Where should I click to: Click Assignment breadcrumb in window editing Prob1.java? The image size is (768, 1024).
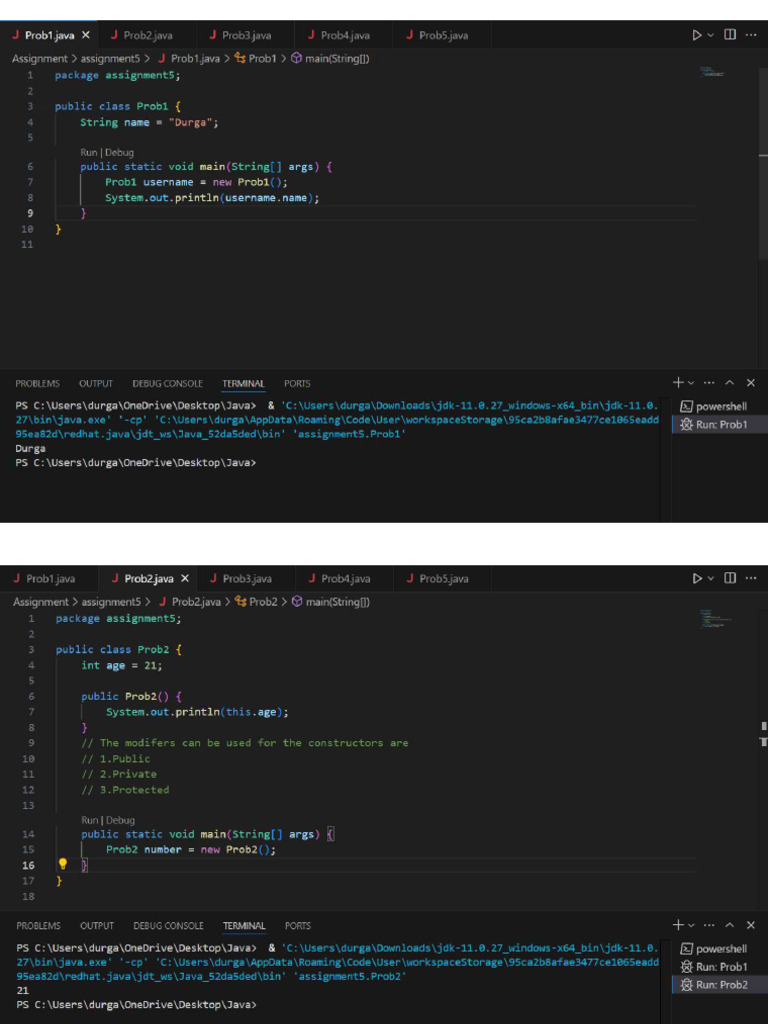(x=40, y=59)
